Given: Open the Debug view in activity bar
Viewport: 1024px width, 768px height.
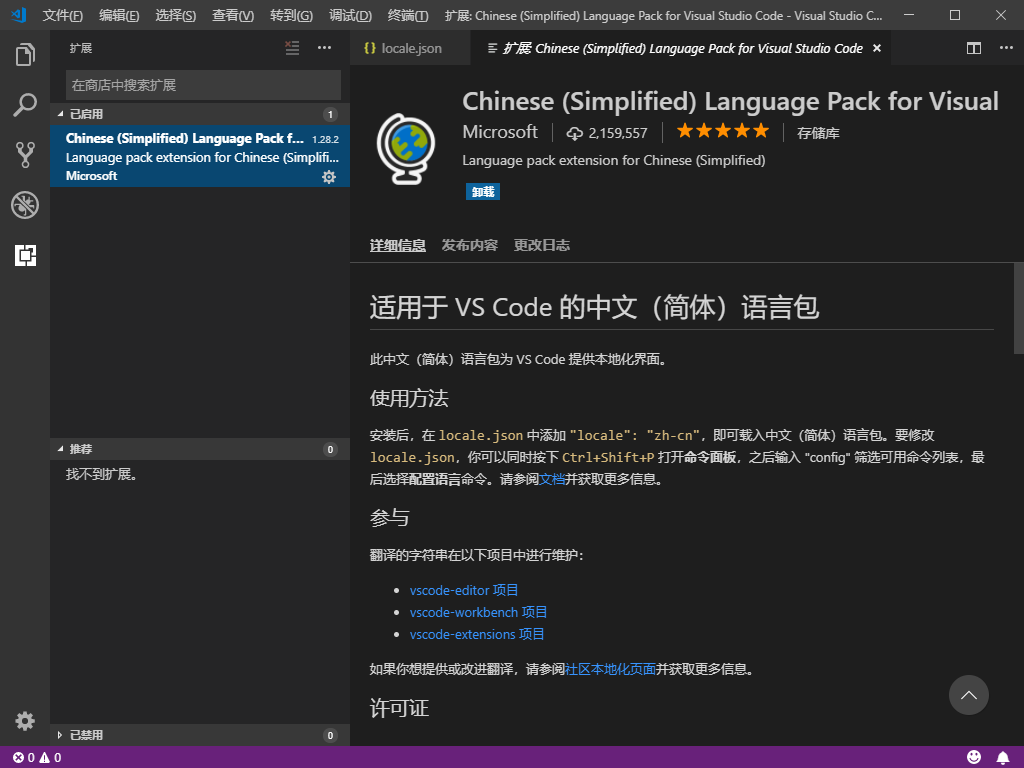Looking at the screenshot, I should [25, 205].
